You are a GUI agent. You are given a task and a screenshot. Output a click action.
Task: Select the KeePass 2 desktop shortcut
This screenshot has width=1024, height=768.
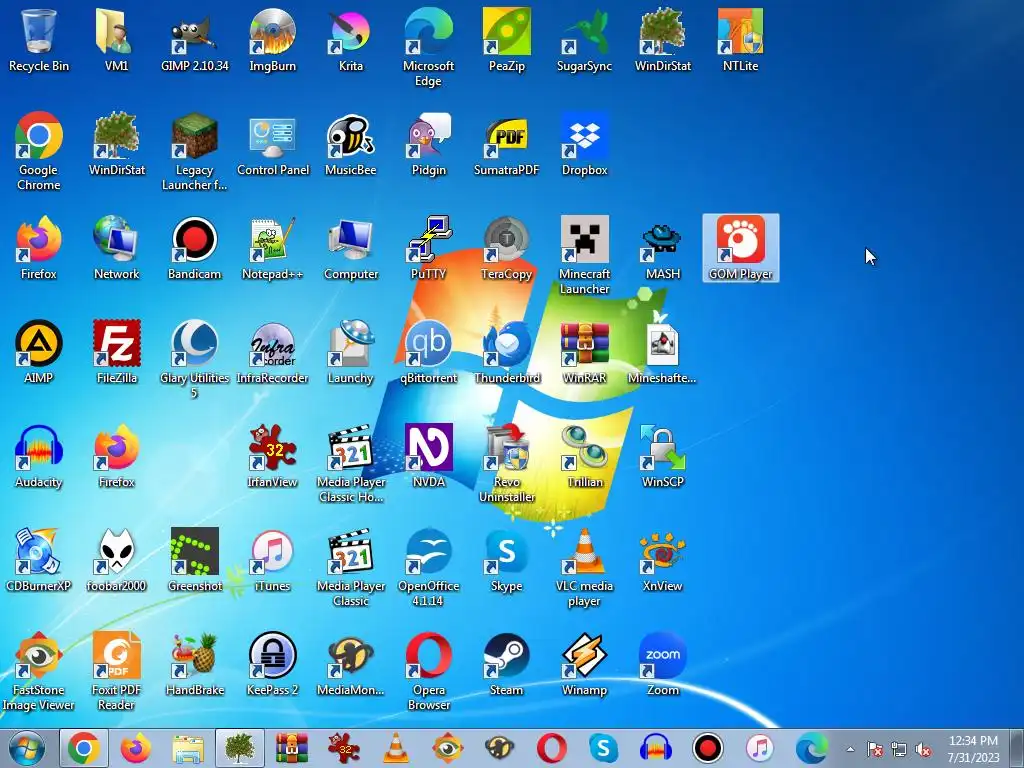coord(272,665)
